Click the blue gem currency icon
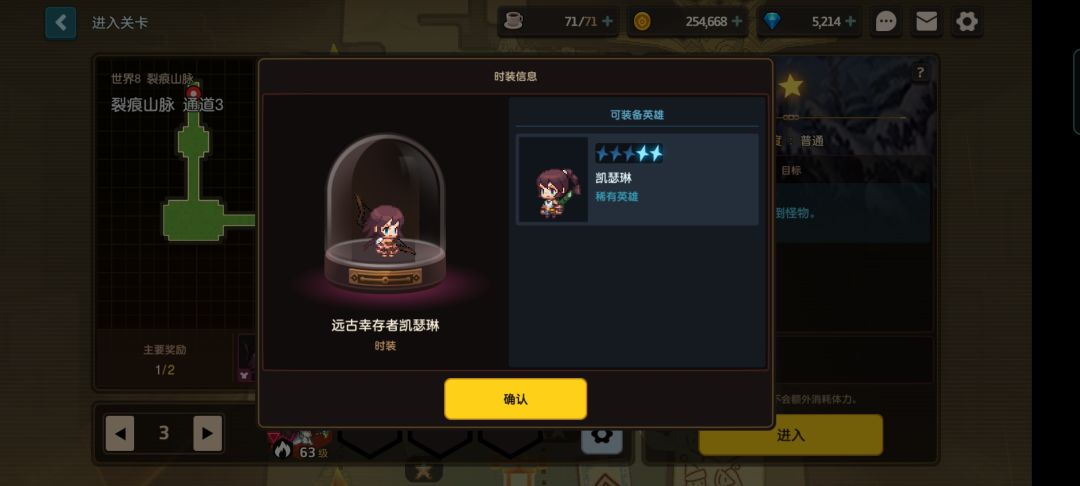Screen dimensions: 1080x486 point(772,22)
